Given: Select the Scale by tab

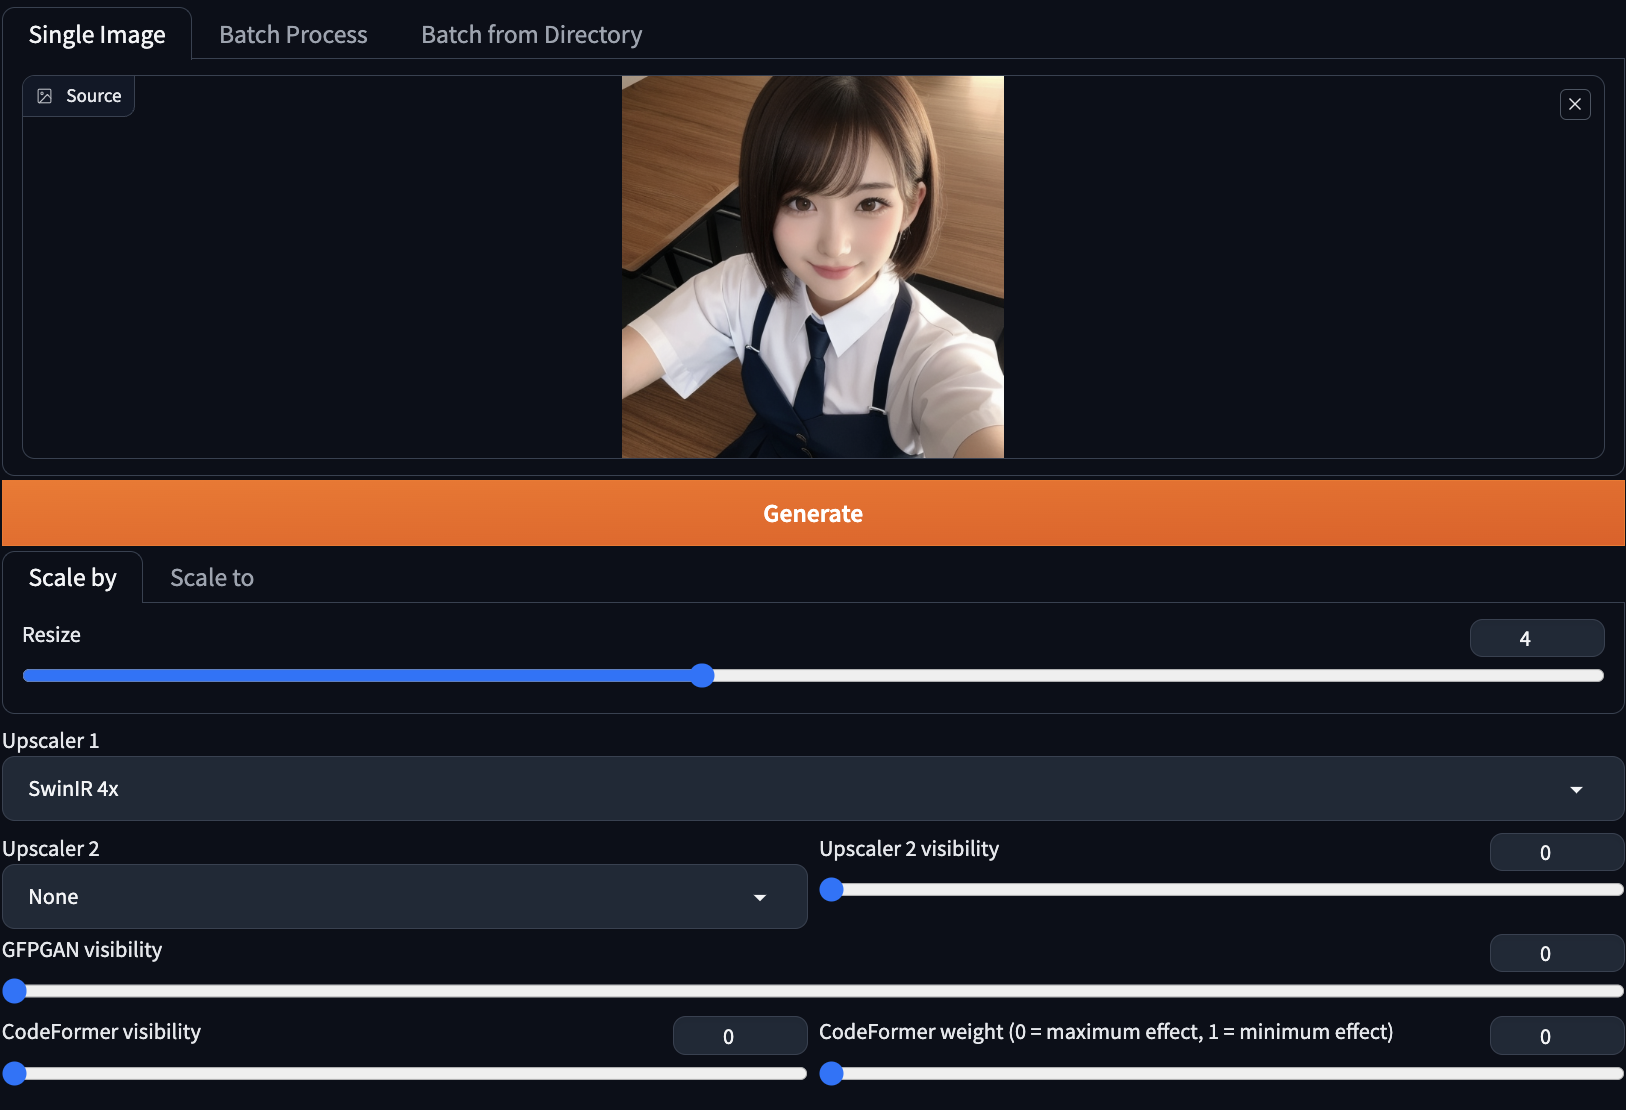Looking at the screenshot, I should (72, 577).
